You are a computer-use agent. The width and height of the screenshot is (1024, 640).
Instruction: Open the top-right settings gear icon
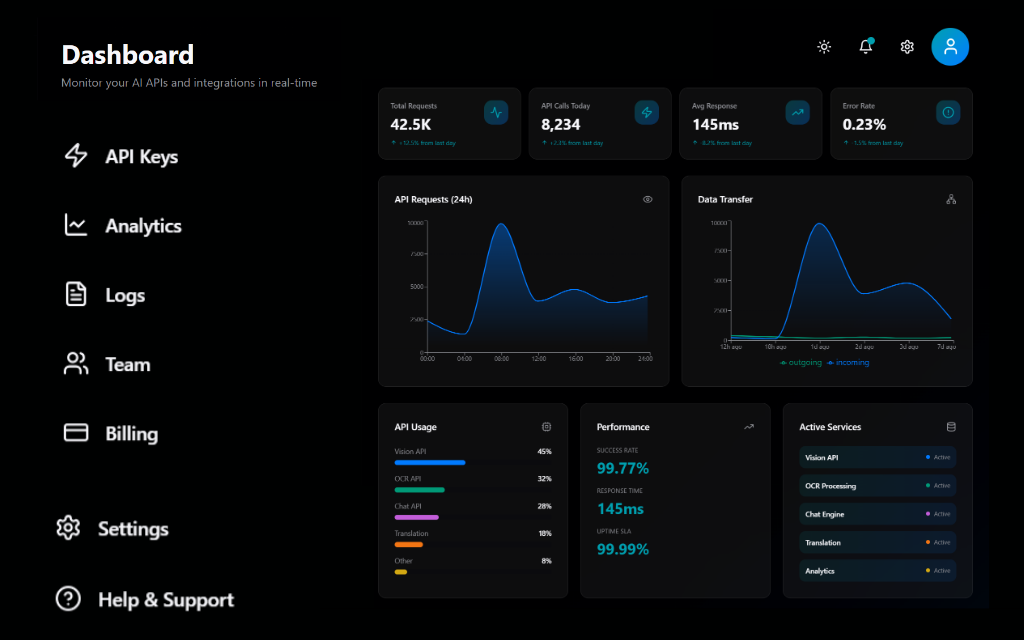(907, 47)
